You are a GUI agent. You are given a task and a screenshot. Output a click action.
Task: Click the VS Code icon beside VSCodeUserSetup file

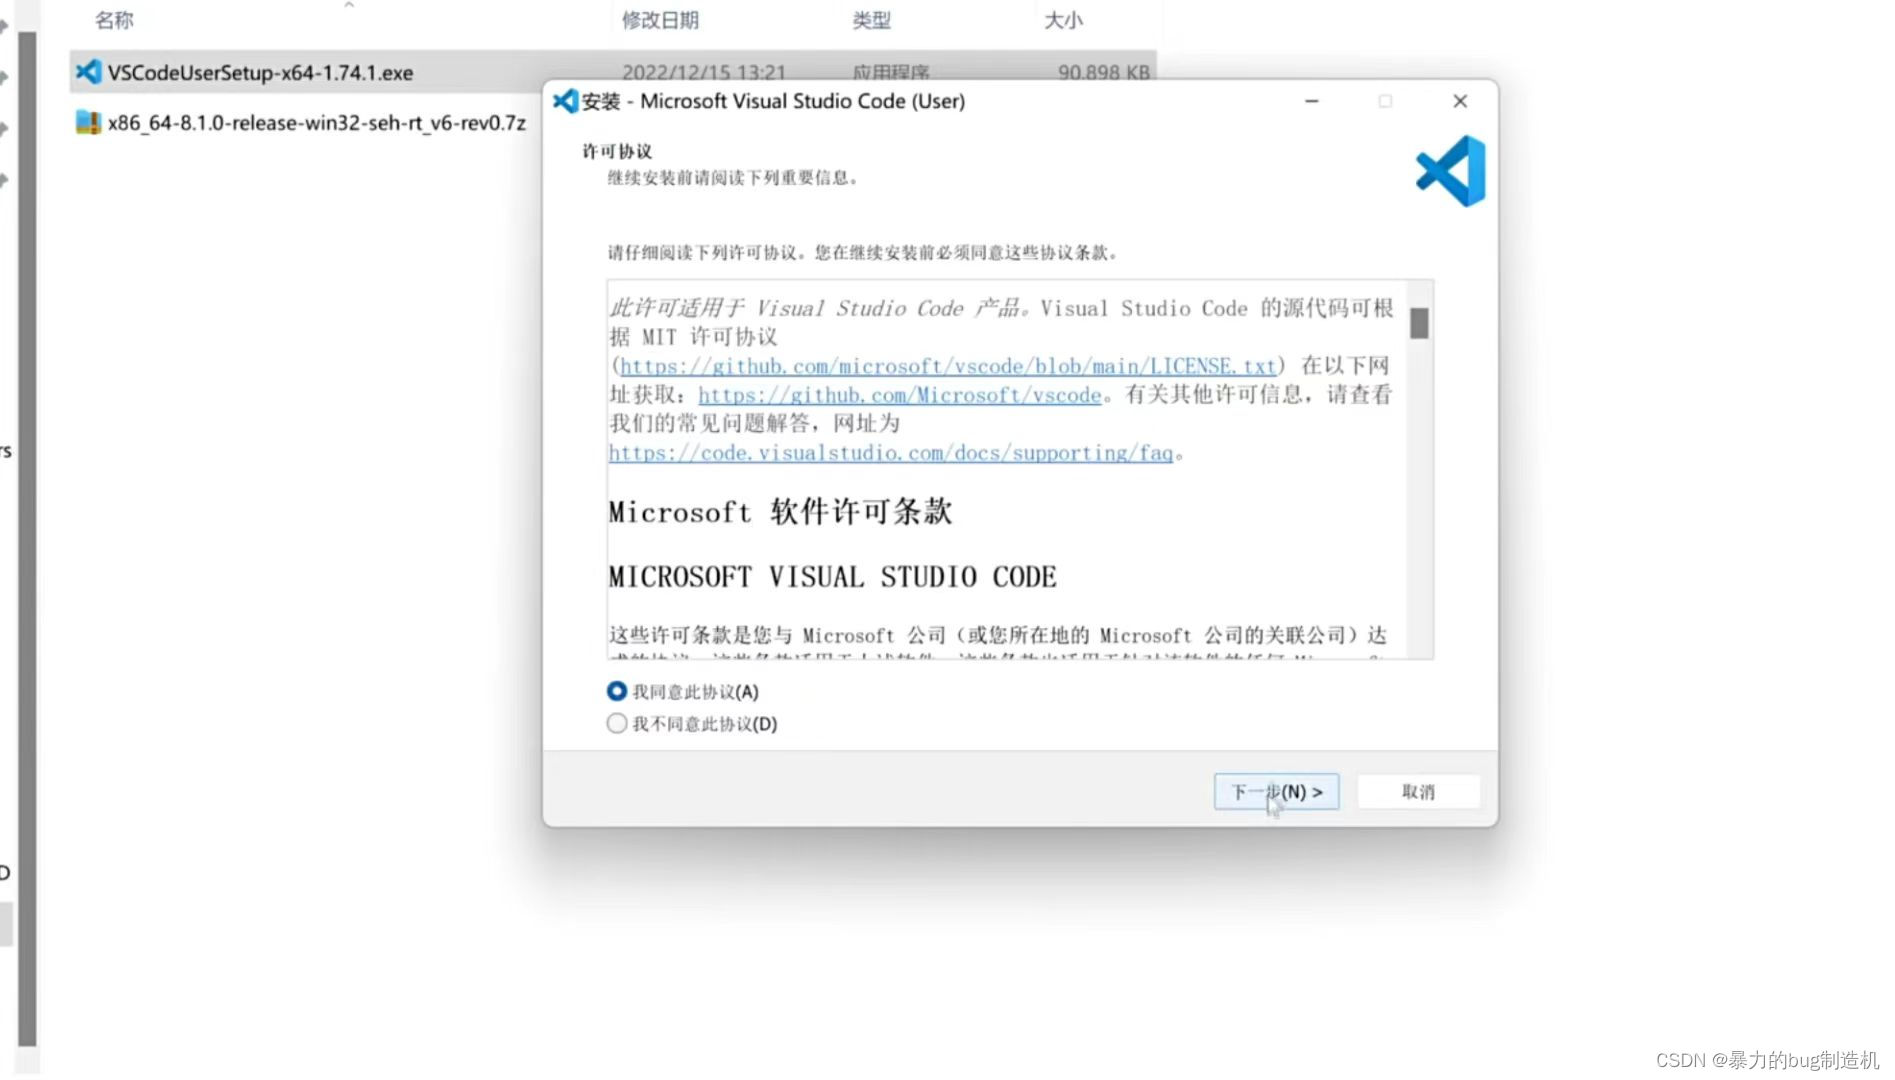pos(88,72)
